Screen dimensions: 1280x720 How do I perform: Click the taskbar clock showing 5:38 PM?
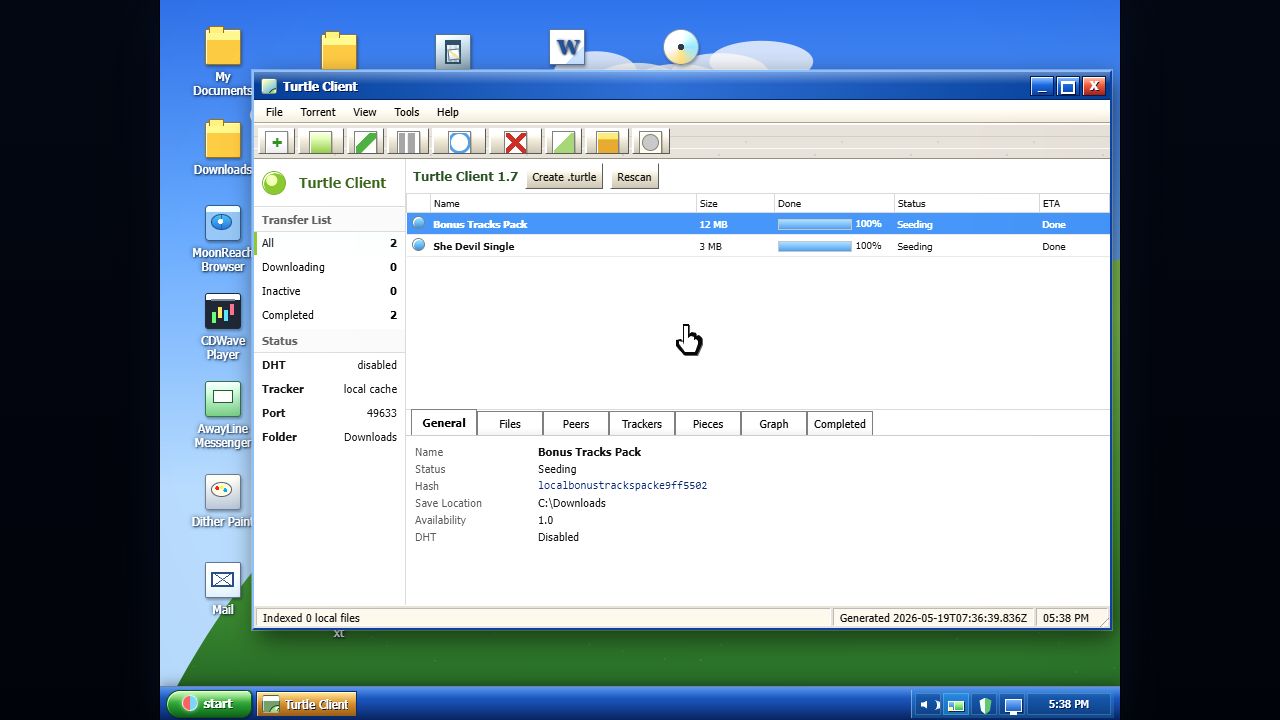click(1068, 705)
